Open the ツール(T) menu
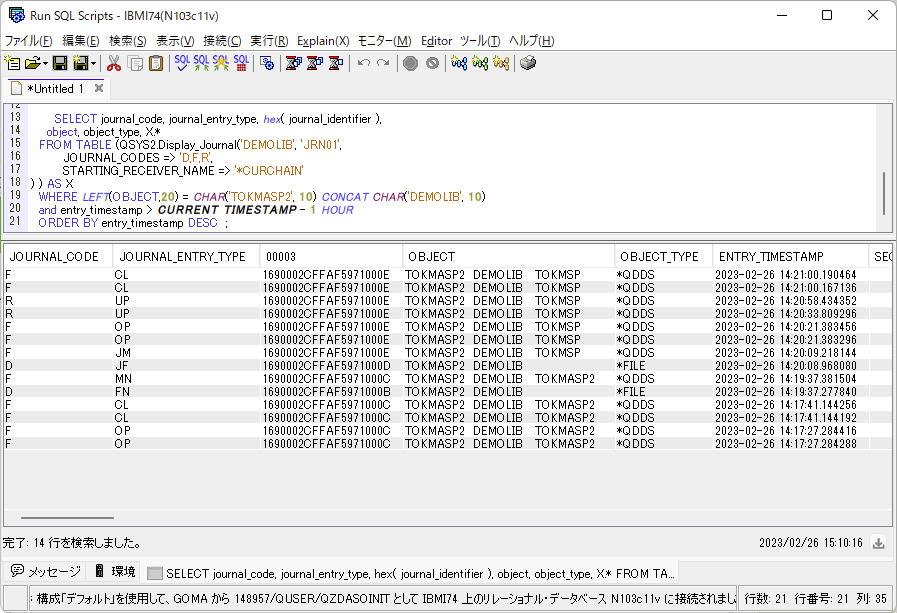The height and width of the screenshot is (613, 897). (x=480, y=41)
